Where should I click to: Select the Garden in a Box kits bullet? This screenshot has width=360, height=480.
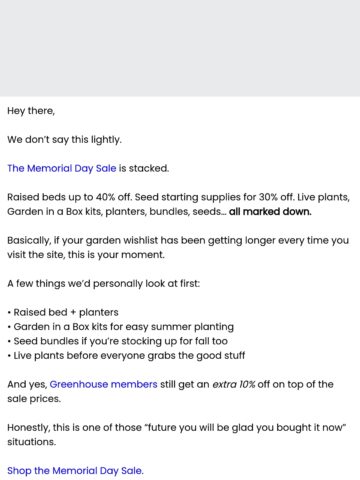coord(121,327)
